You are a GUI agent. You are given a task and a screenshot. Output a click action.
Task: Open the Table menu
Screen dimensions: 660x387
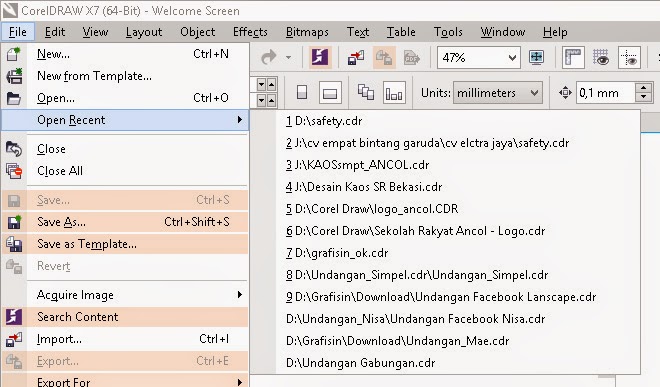pos(401,32)
